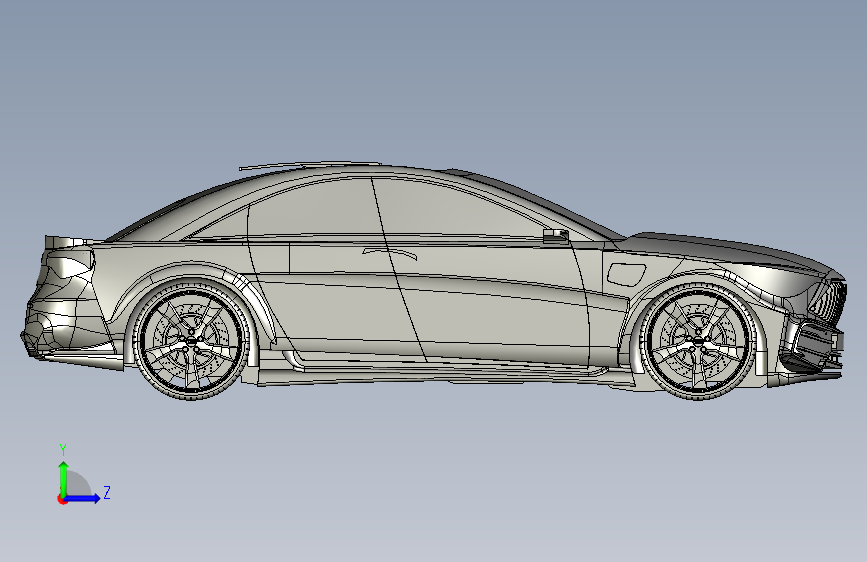Select the rear wheel of the car model
Image resolution: width=867 pixels, height=562 pixels.
point(191,340)
